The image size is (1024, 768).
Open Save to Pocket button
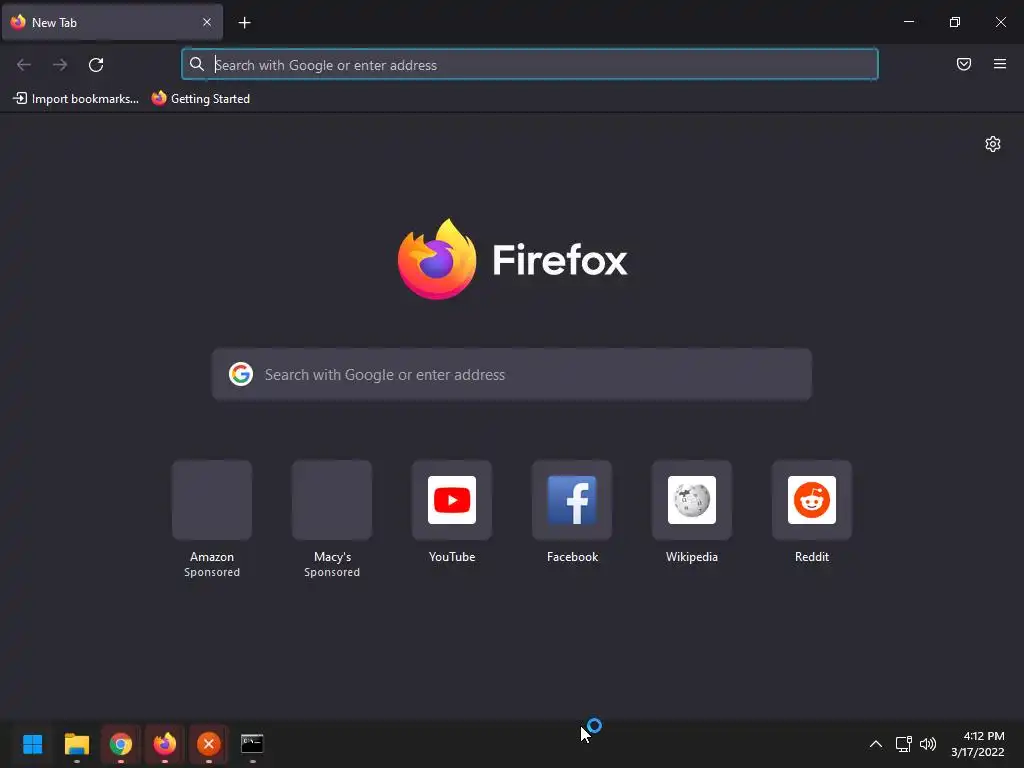[x=964, y=64]
